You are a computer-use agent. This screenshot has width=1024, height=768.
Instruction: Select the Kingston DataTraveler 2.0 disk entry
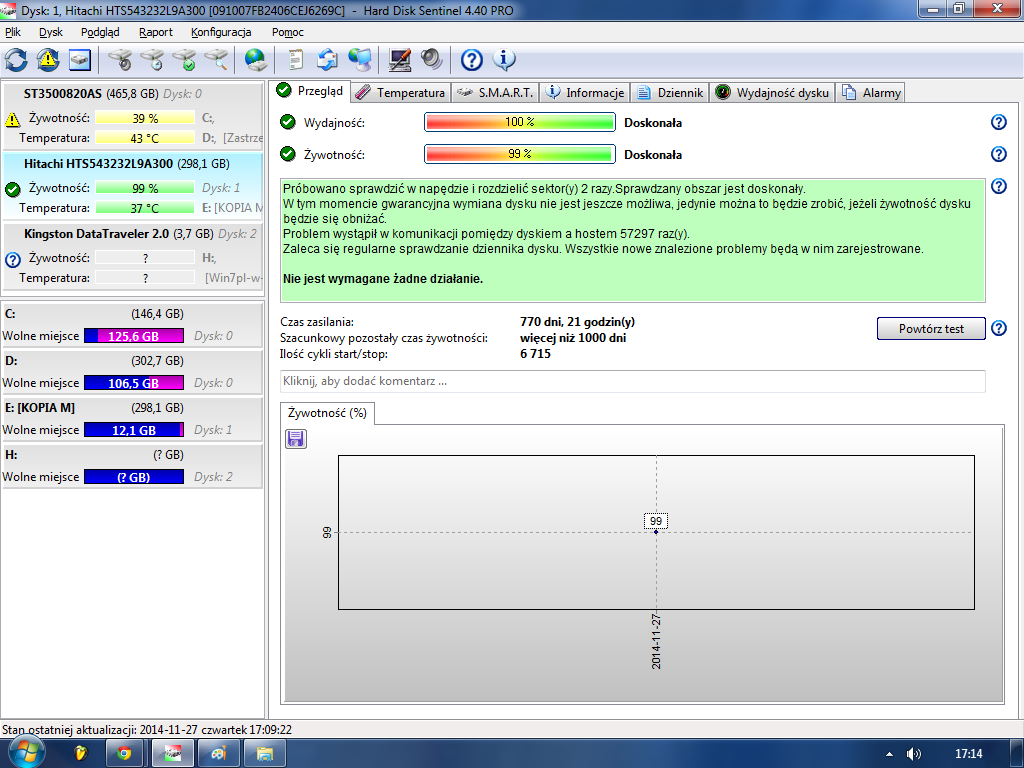(133, 255)
